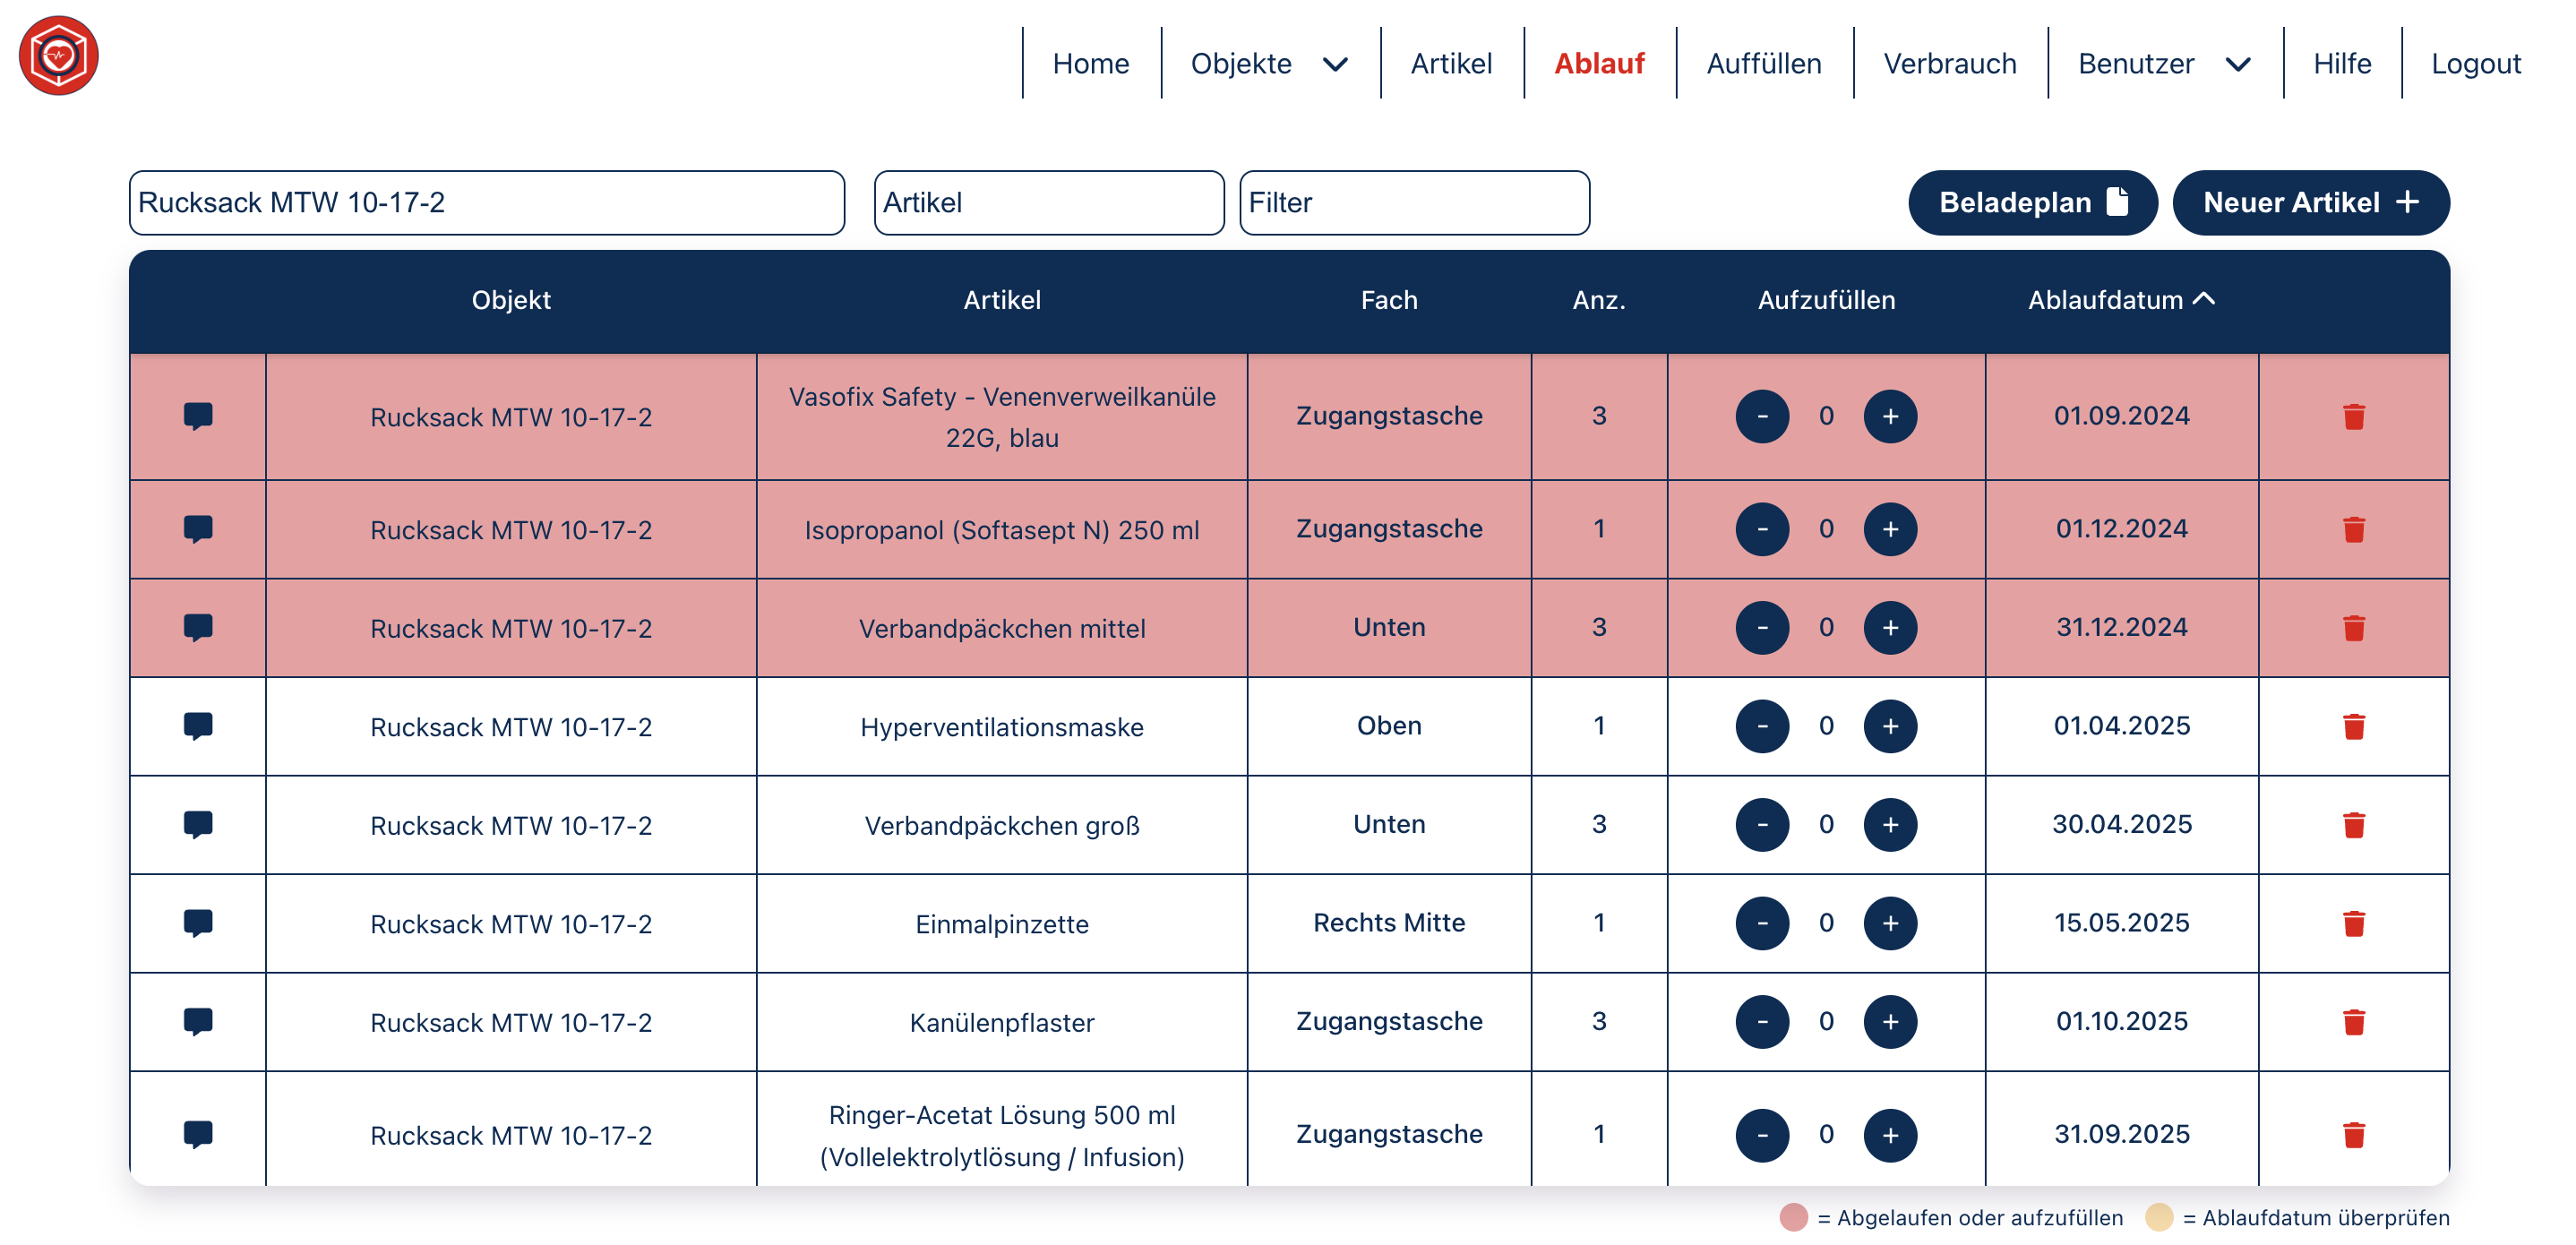Screen dimensions: 2576x1245
Task: Click Neuer Artikel button
Action: 2310,203
